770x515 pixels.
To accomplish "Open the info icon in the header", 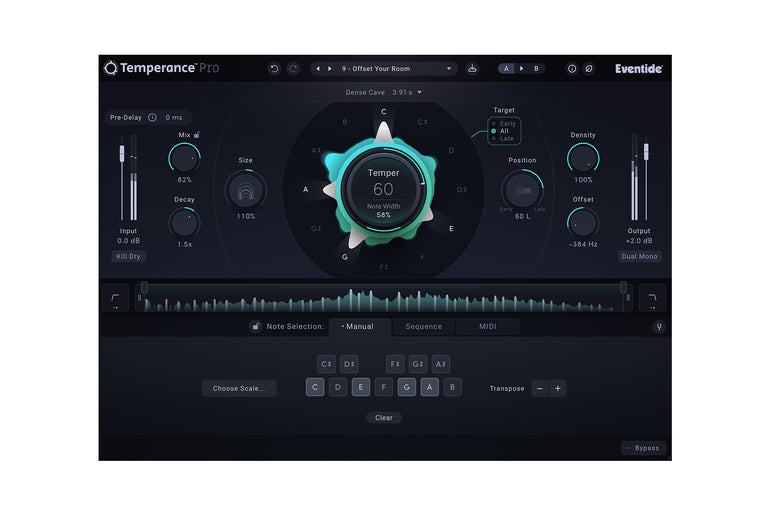I will (572, 69).
